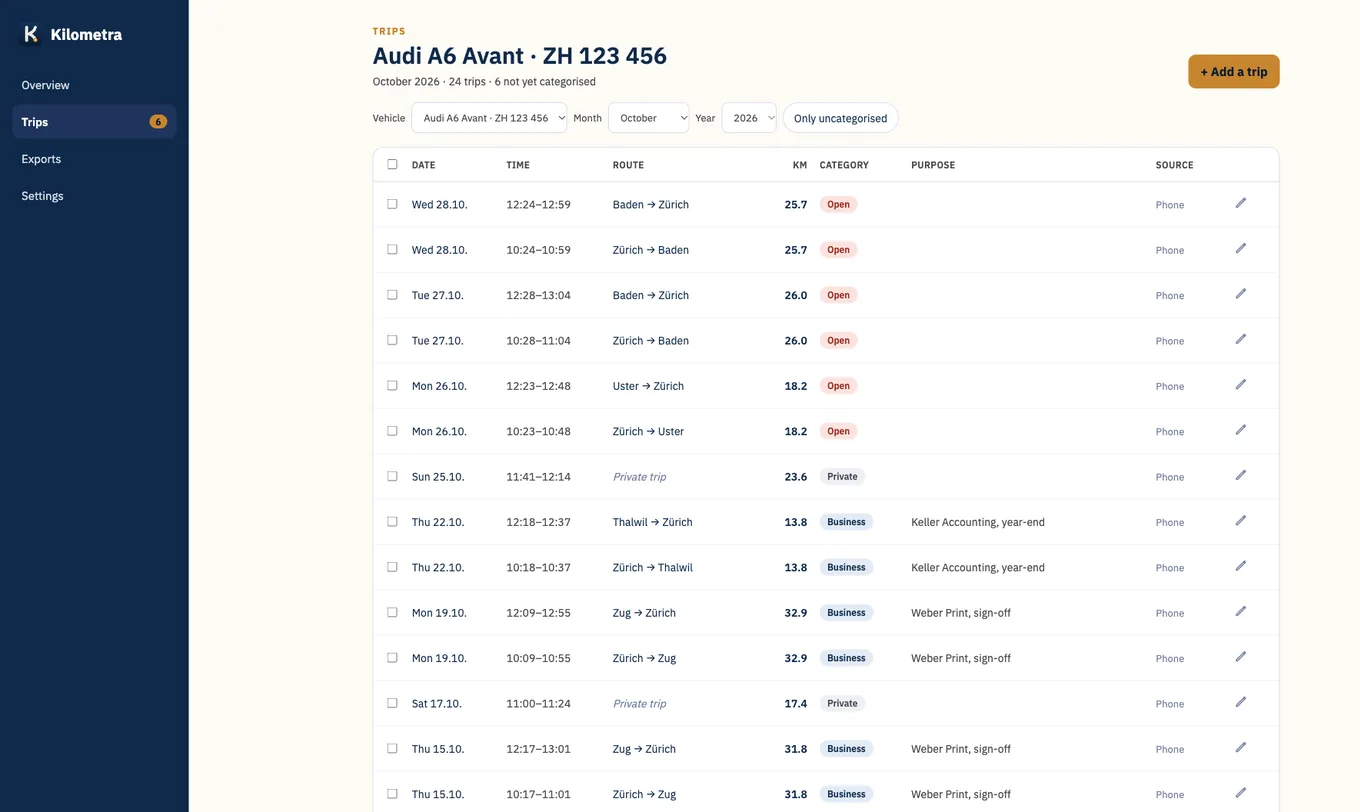Image resolution: width=1360 pixels, height=812 pixels.
Task: Edit the Sun 25.10. private trip
Action: click(1240, 475)
